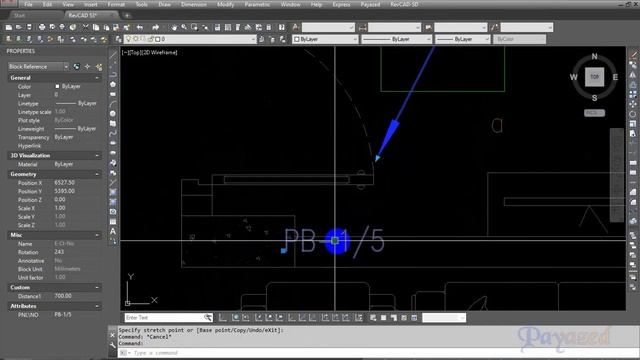Select the Arc draw tool
Screen dimensions: 640x360
pyautogui.click(x=113, y=104)
